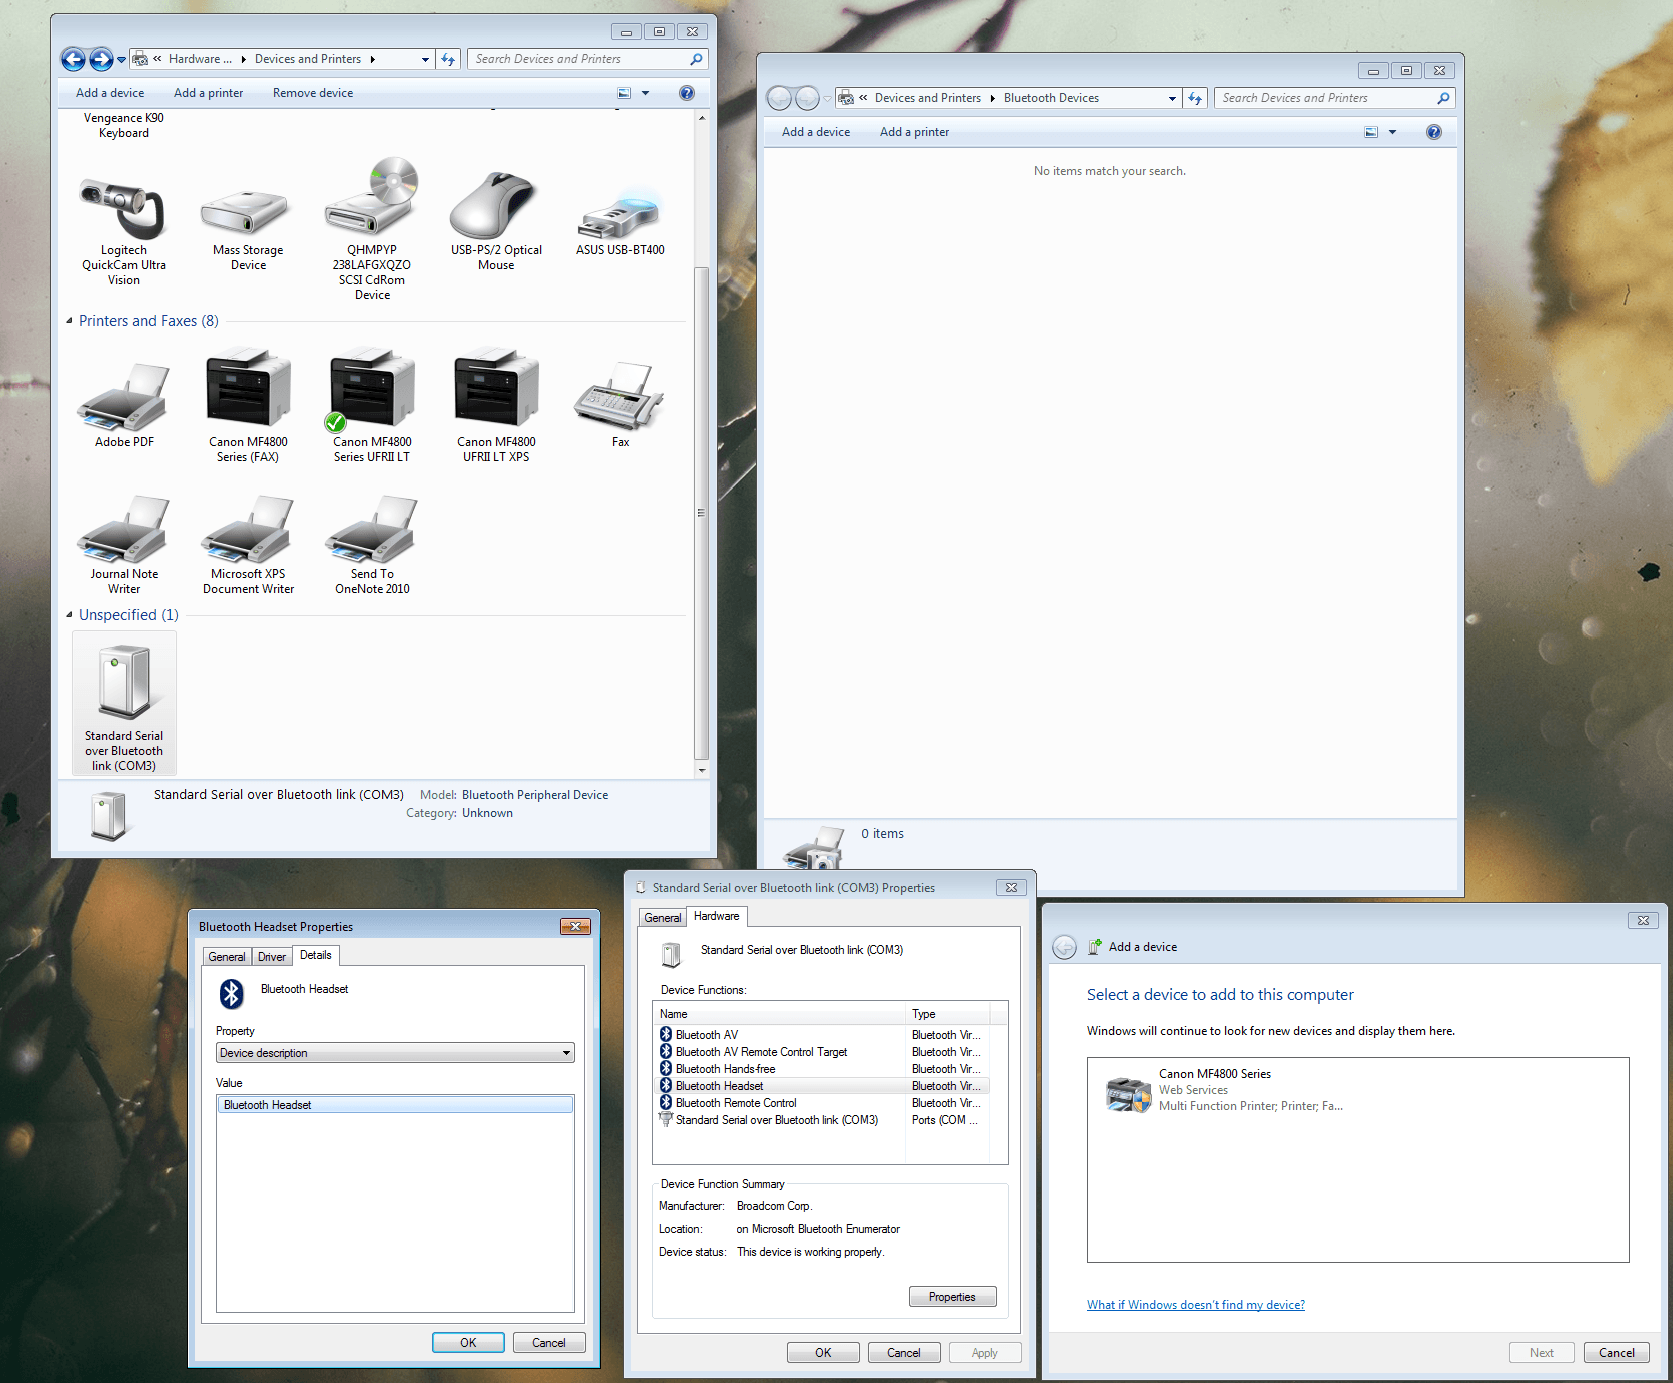1673x1383 pixels.
Task: Collapse the Unspecified (1) group
Action: pyautogui.click(x=69, y=615)
